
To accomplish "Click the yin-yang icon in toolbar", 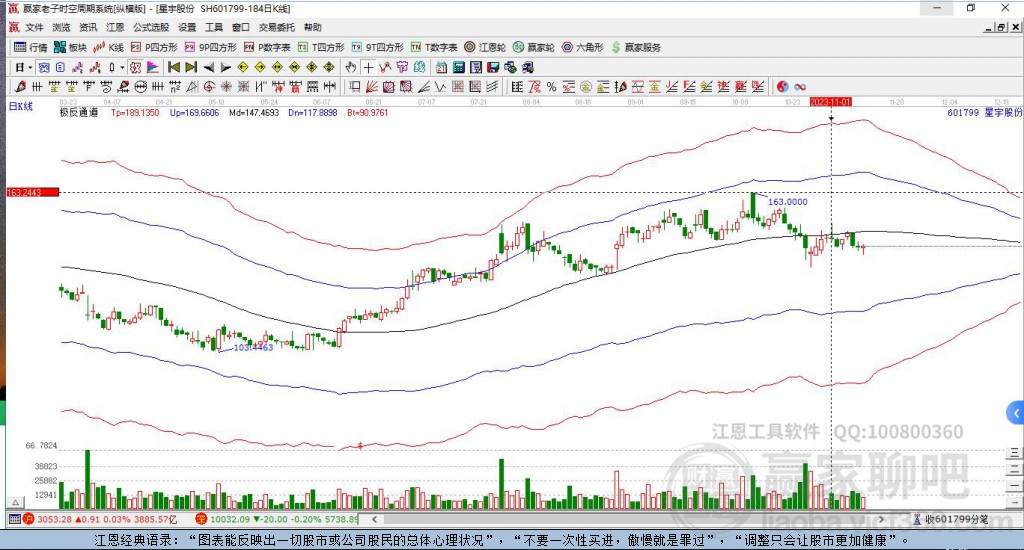I will pyautogui.click(x=782, y=87).
